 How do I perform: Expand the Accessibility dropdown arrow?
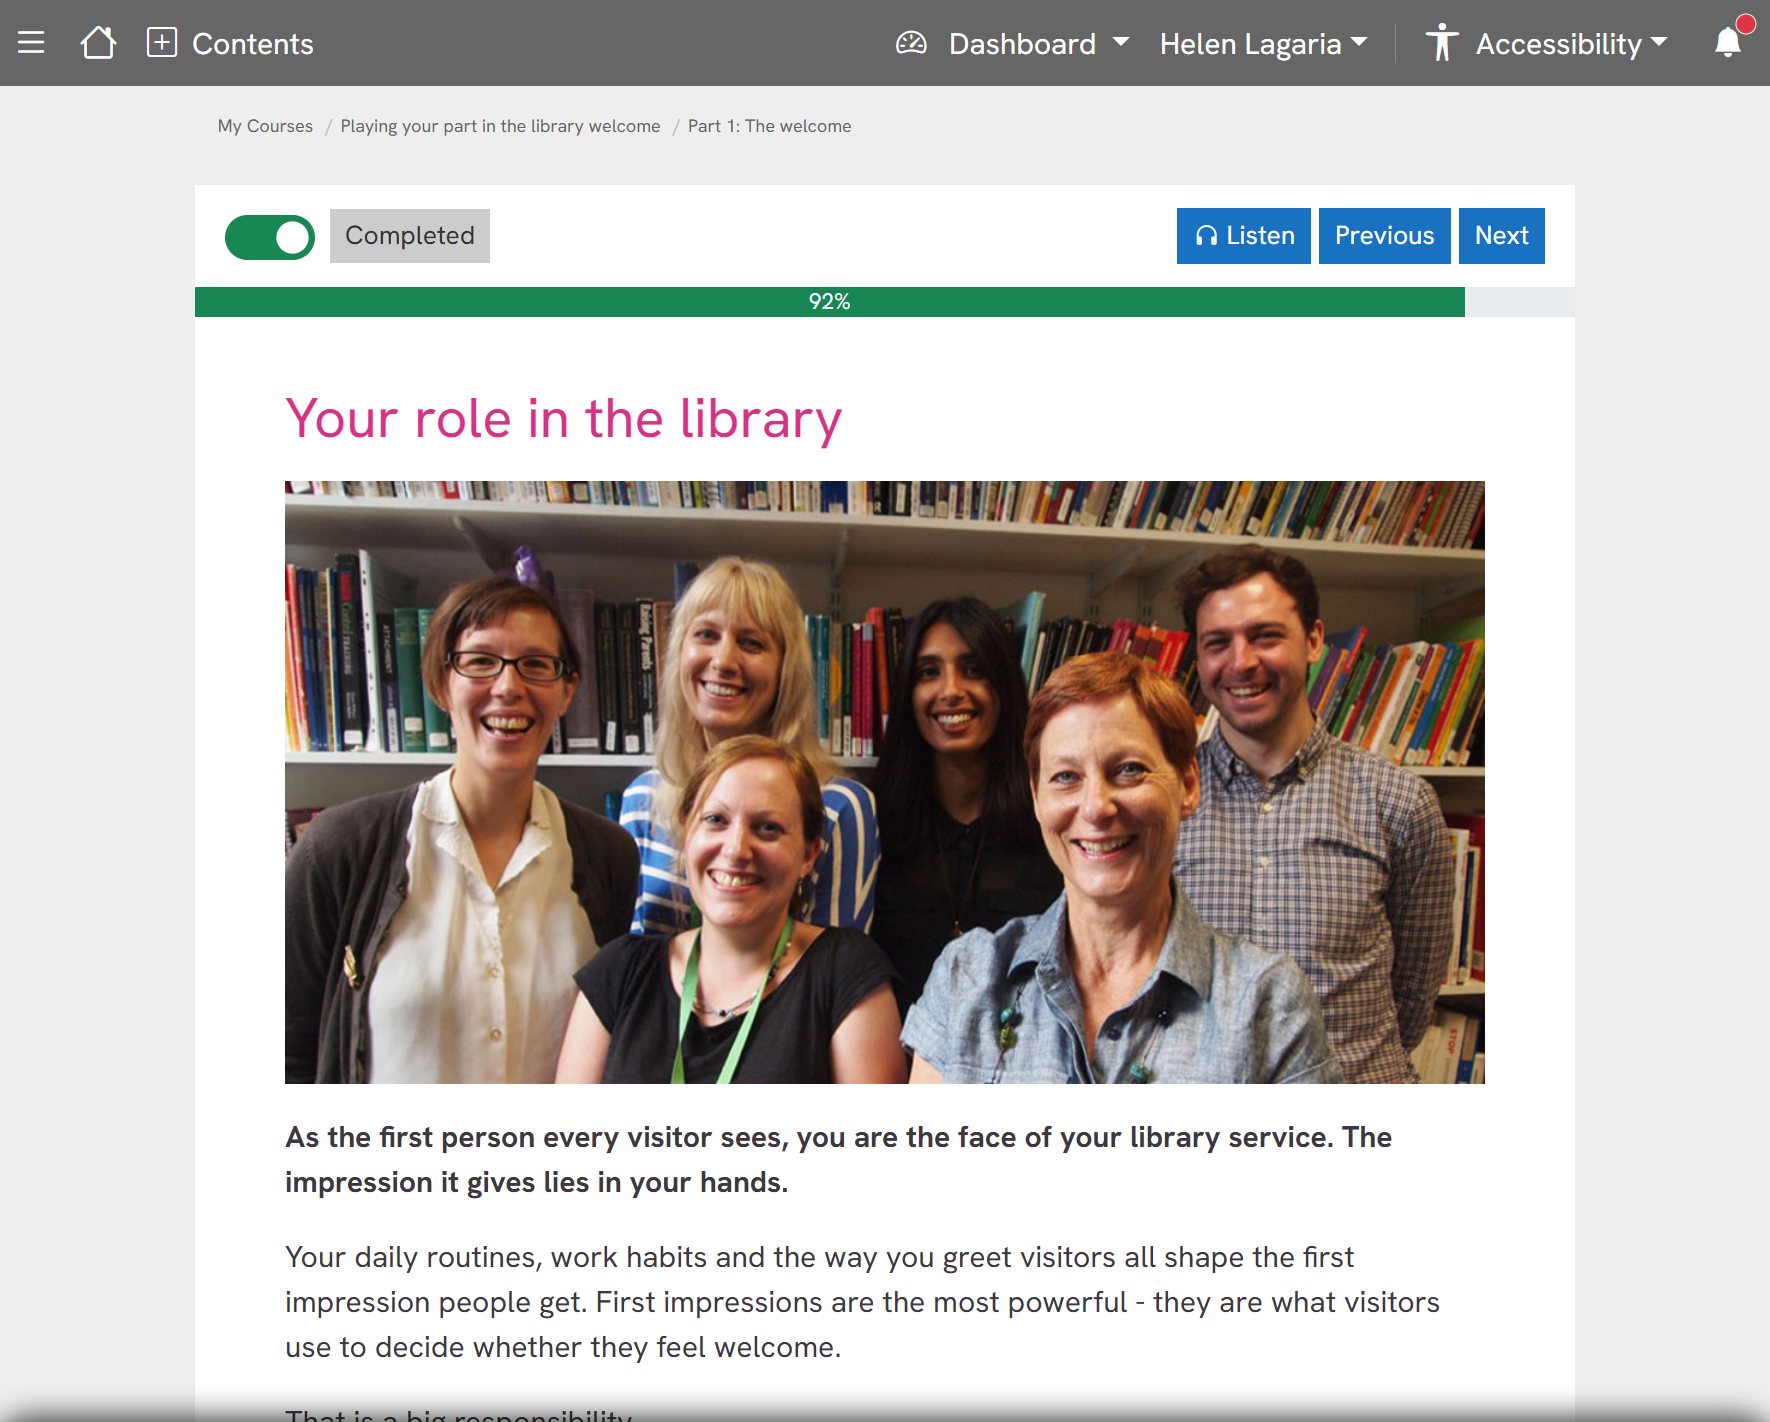(1659, 42)
